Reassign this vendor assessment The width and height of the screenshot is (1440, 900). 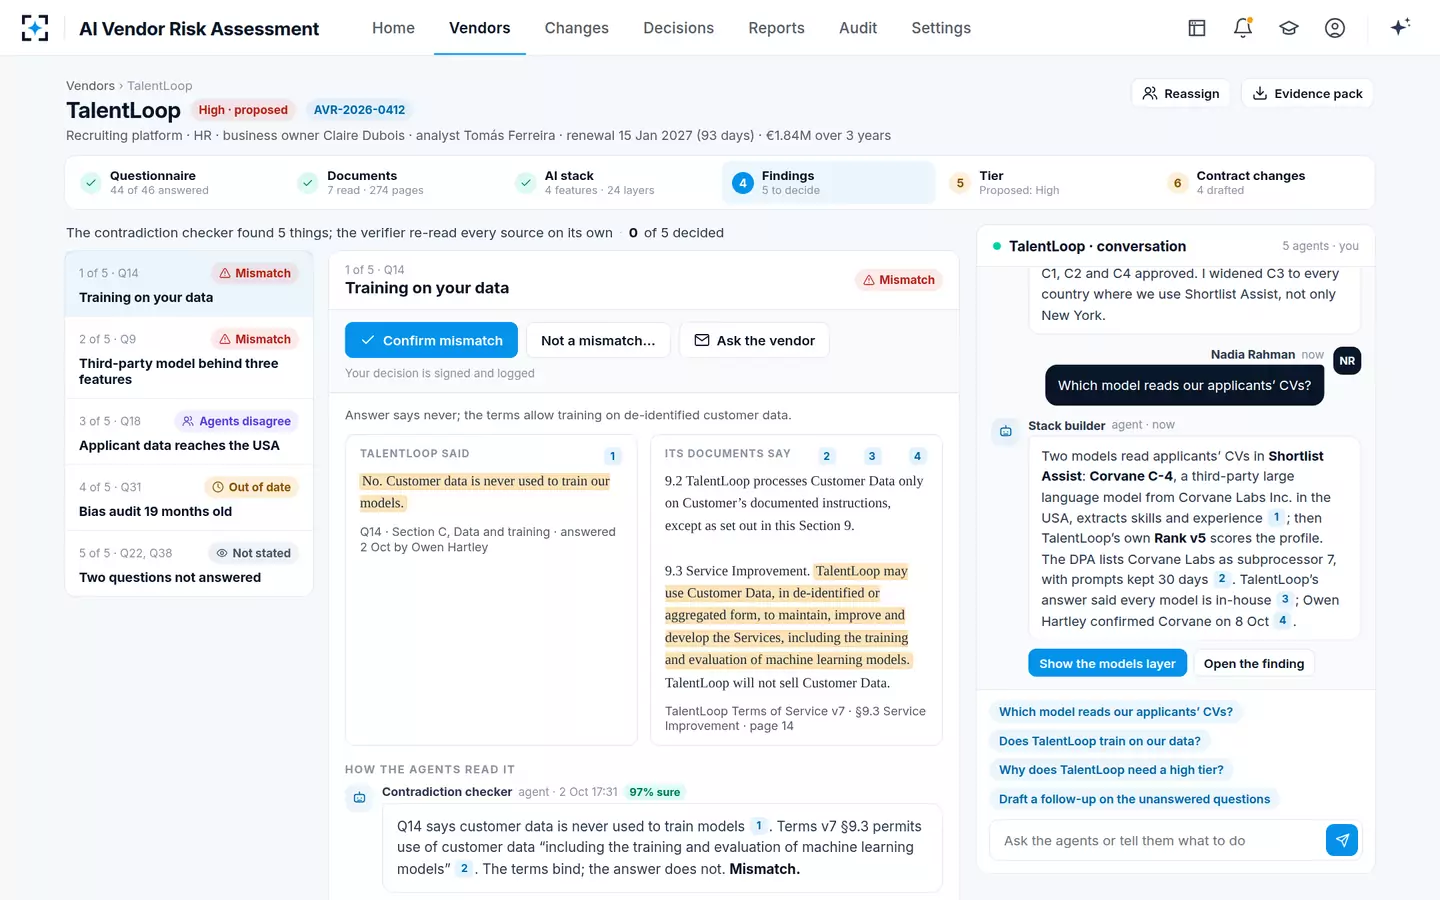[x=1181, y=93]
